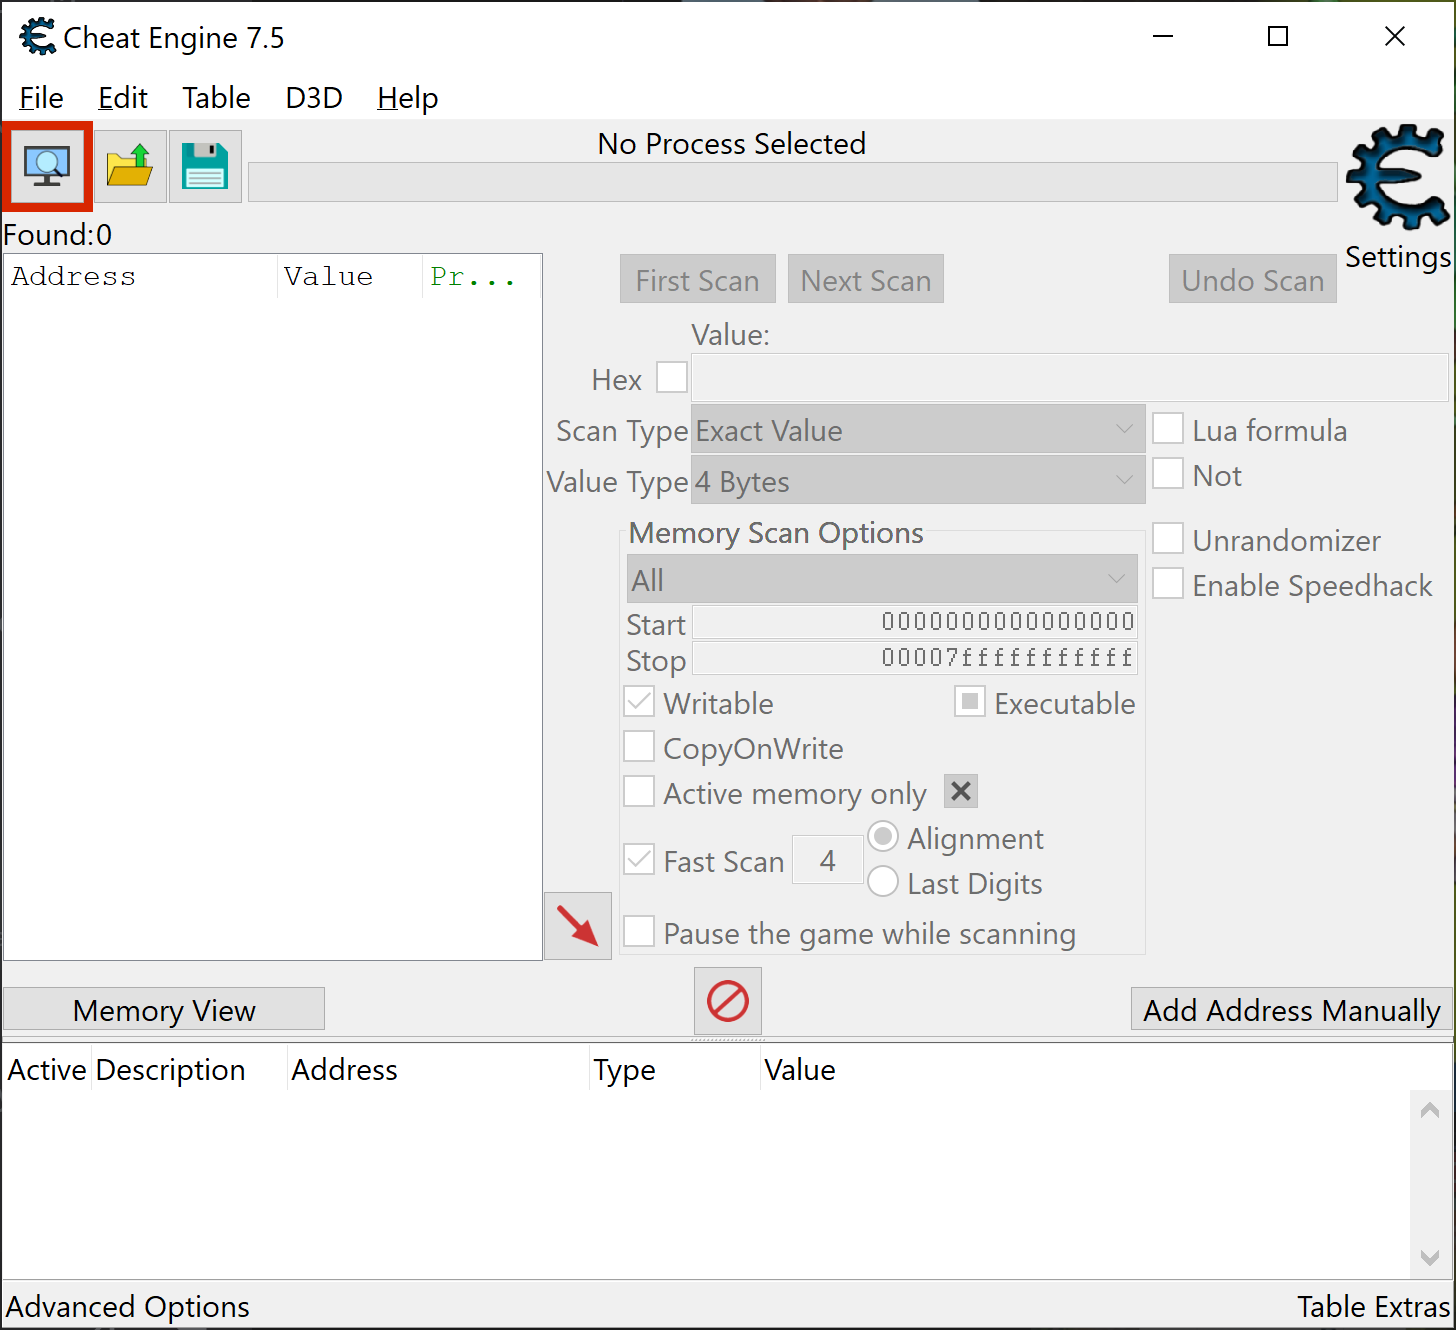The height and width of the screenshot is (1330, 1456).
Task: Maximize the Cheat Engine window
Action: pyautogui.click(x=1278, y=37)
